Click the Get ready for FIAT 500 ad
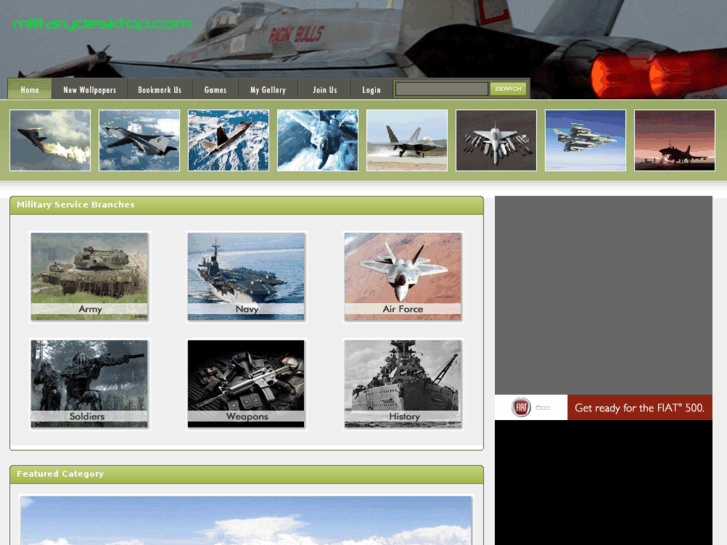 click(x=639, y=408)
